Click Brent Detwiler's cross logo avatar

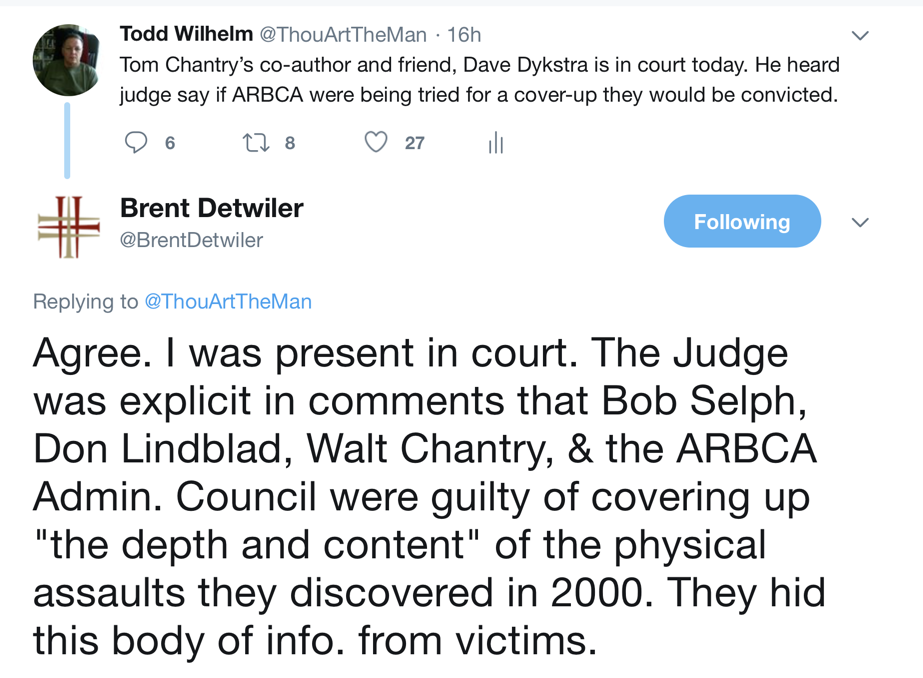pyautogui.click(x=68, y=227)
